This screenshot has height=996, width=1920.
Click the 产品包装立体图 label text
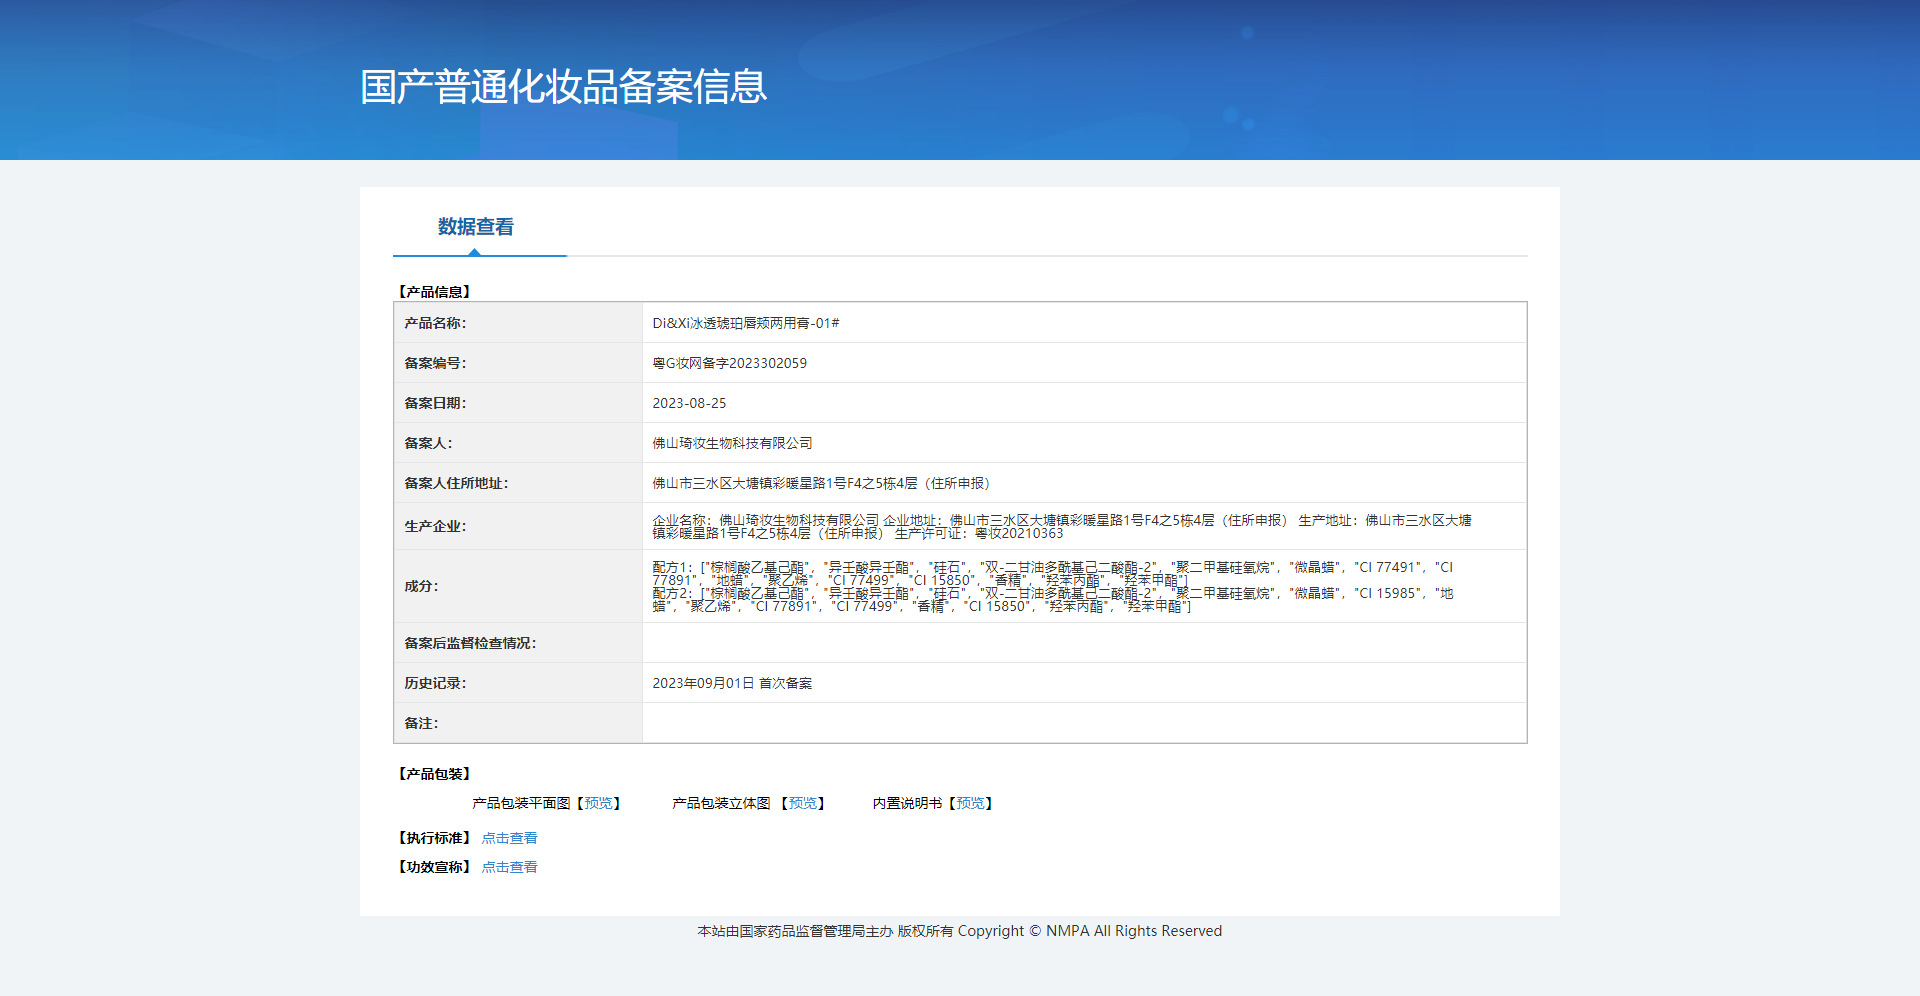721,803
